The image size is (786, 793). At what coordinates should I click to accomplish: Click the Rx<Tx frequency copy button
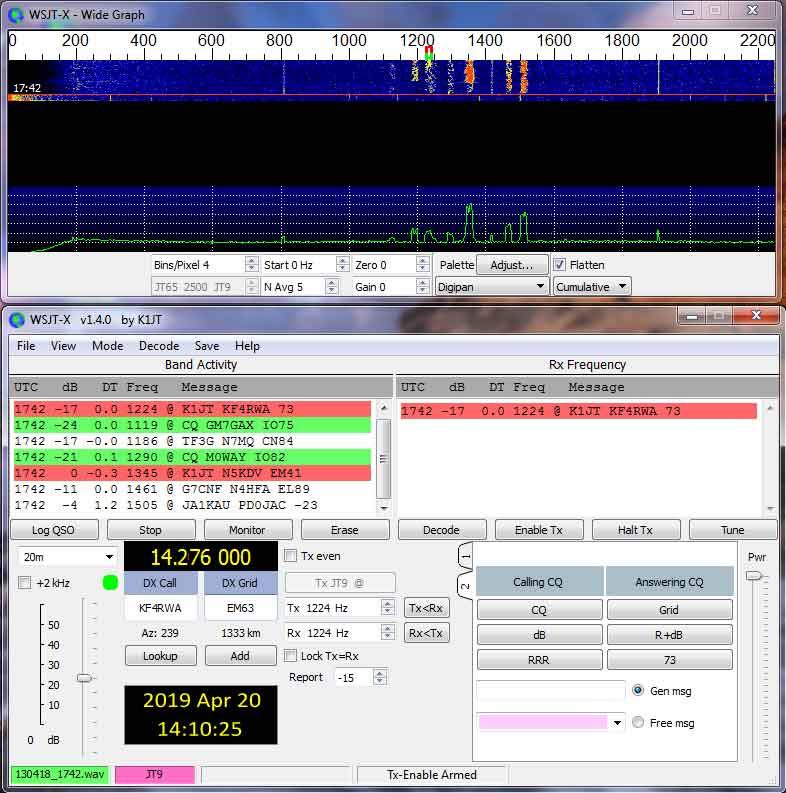(x=426, y=633)
